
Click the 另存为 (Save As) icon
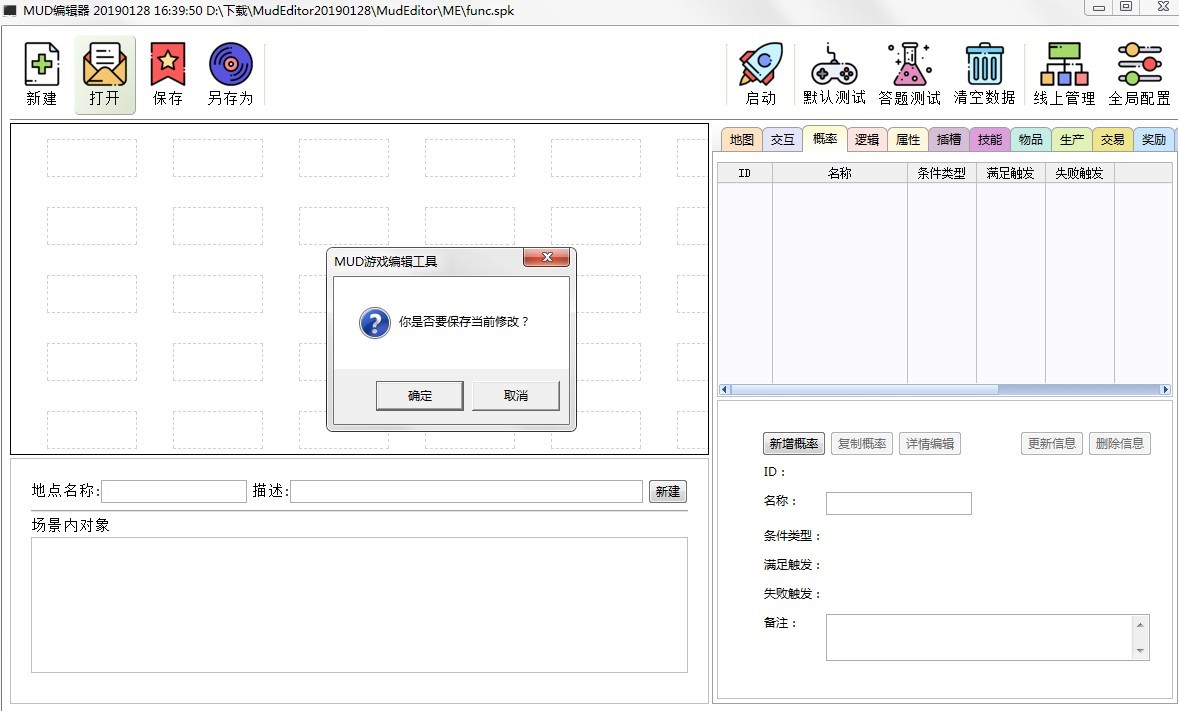pos(230,72)
